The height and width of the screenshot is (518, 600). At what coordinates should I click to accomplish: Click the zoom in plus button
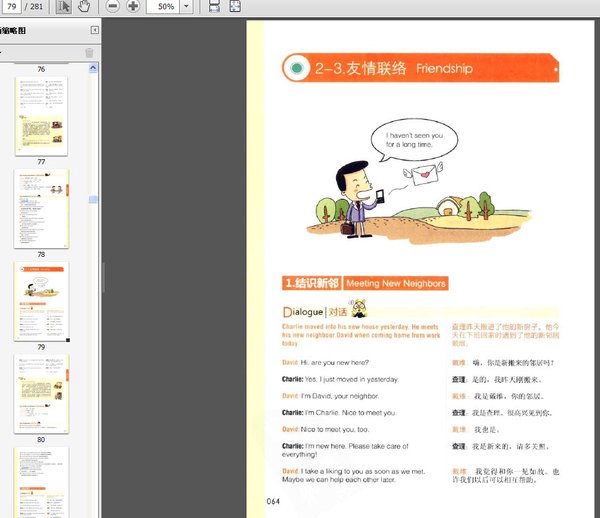133,6
